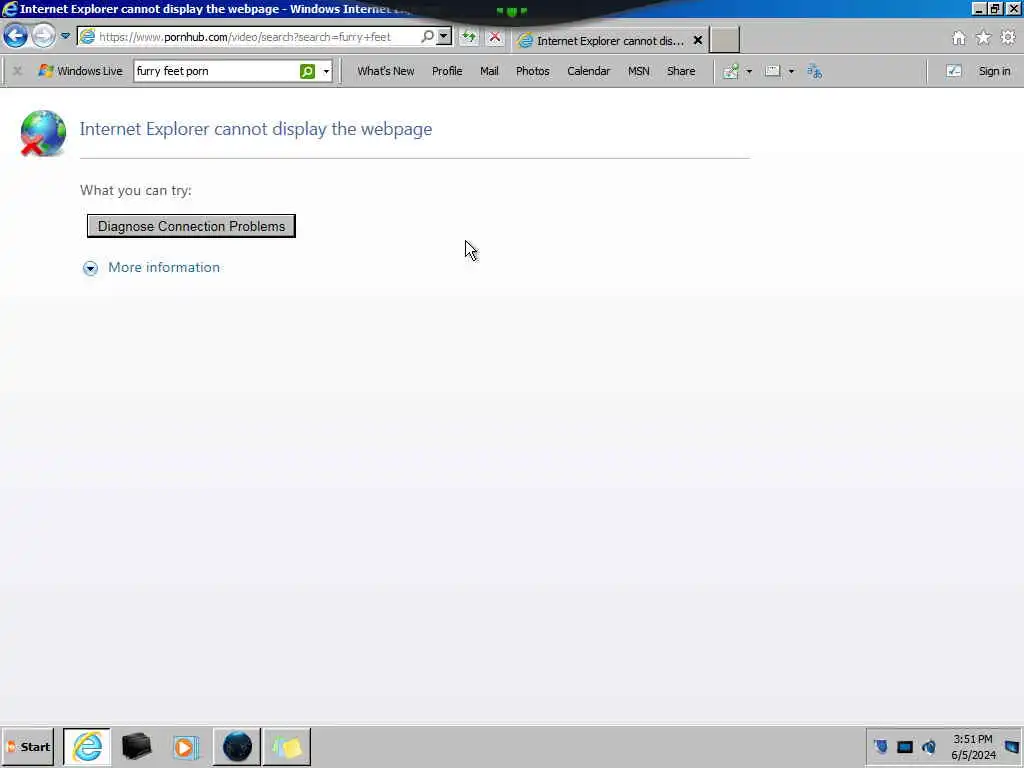Viewport: 1024px width, 768px height.
Task: Click the checkmark icon left of Sign in
Action: point(953,71)
